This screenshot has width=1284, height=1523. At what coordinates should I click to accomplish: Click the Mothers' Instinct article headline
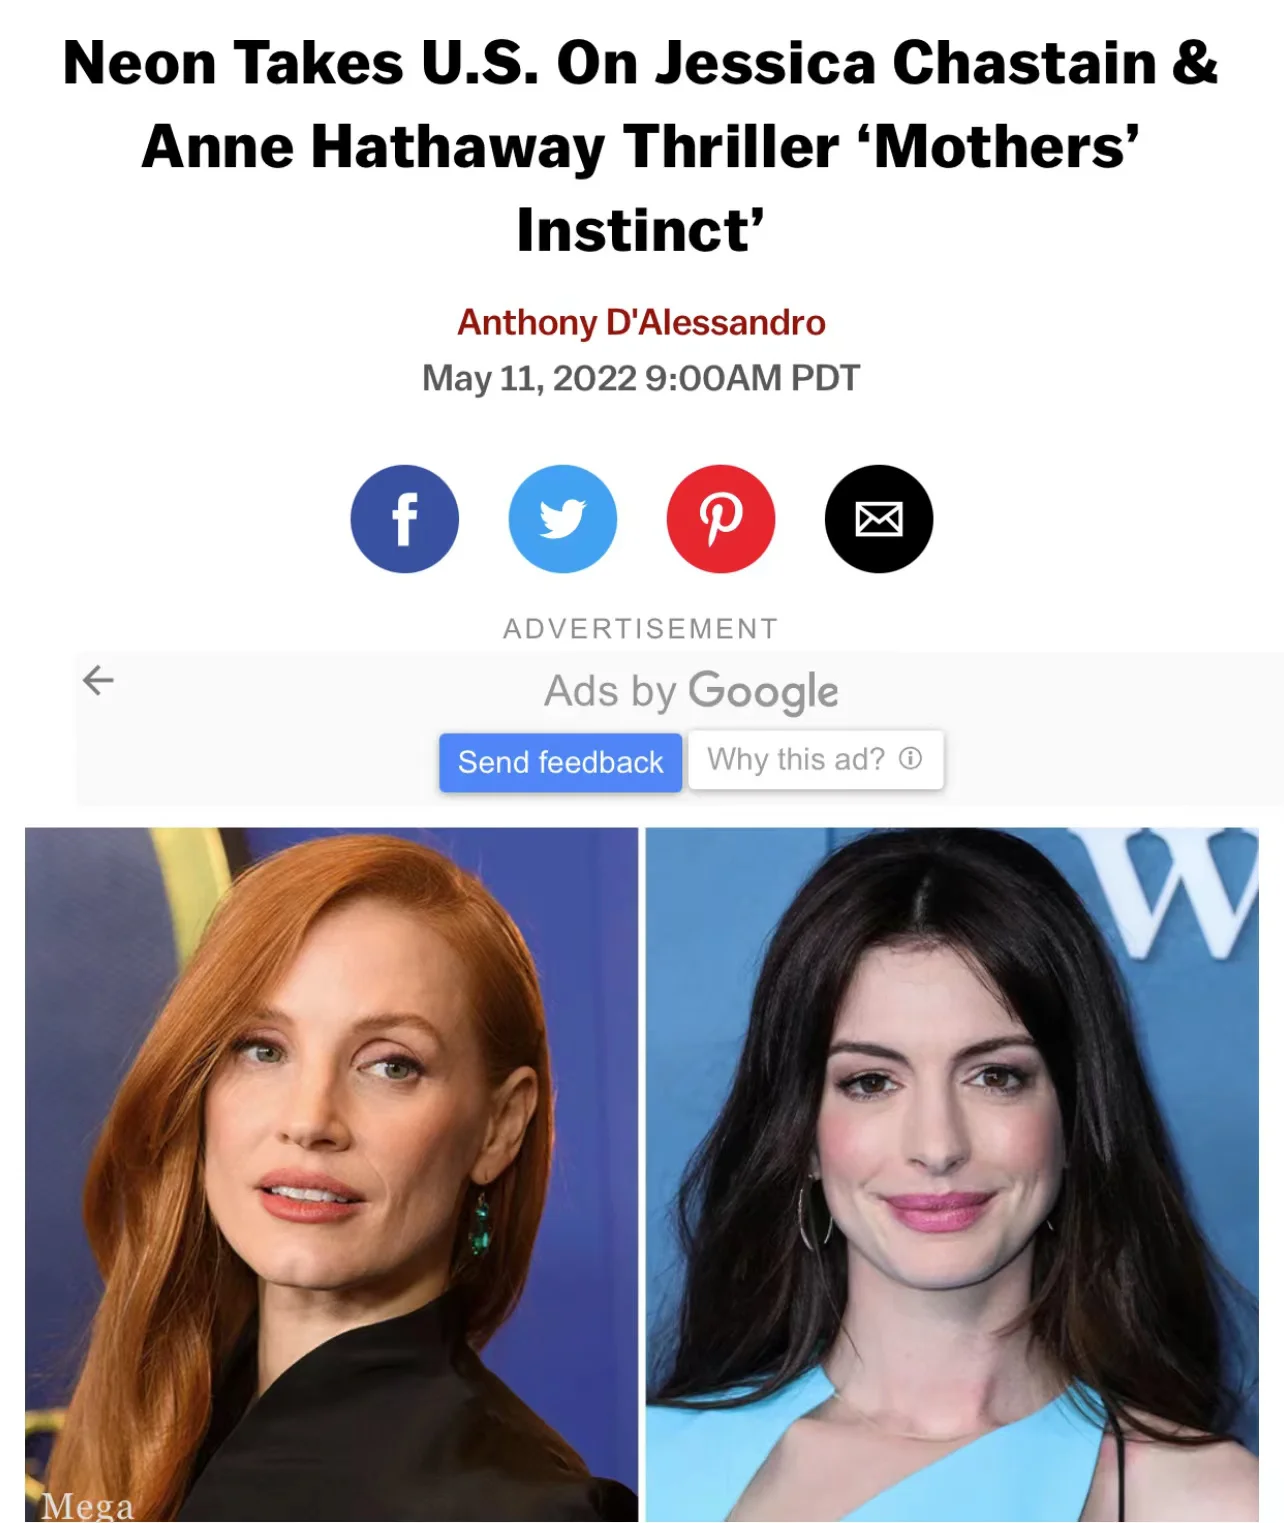[641, 146]
